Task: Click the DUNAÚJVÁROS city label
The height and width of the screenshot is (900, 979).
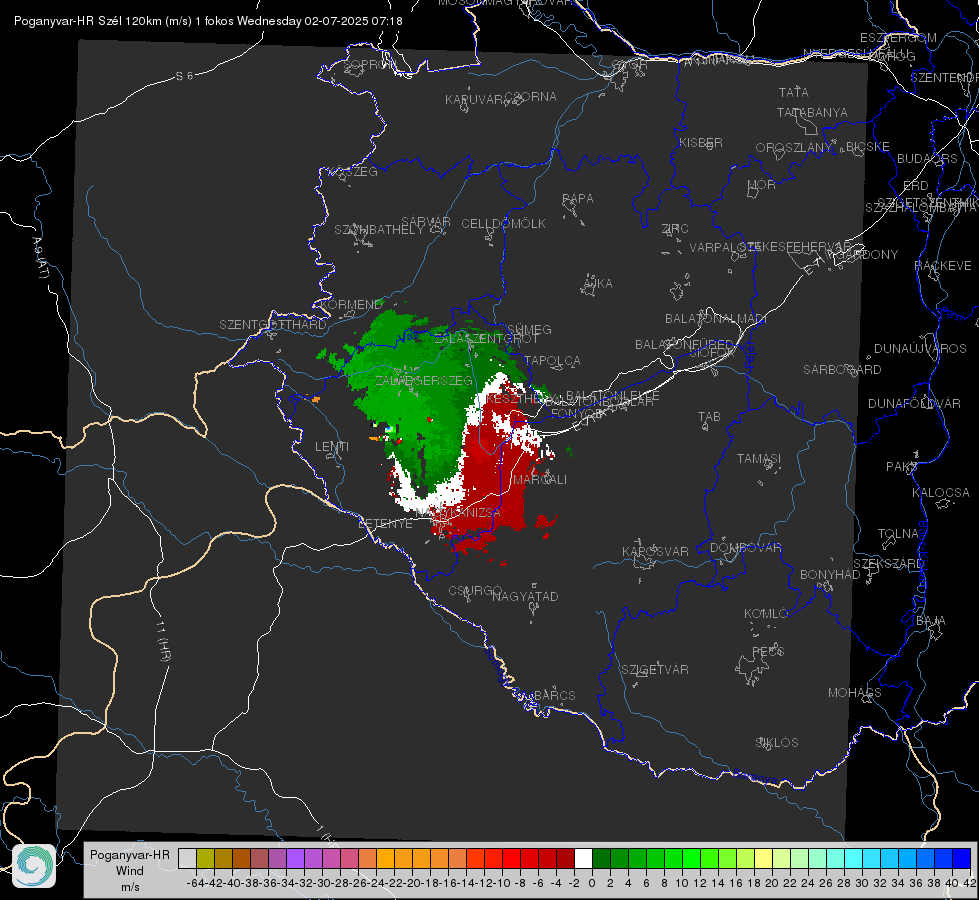Action: (920, 349)
